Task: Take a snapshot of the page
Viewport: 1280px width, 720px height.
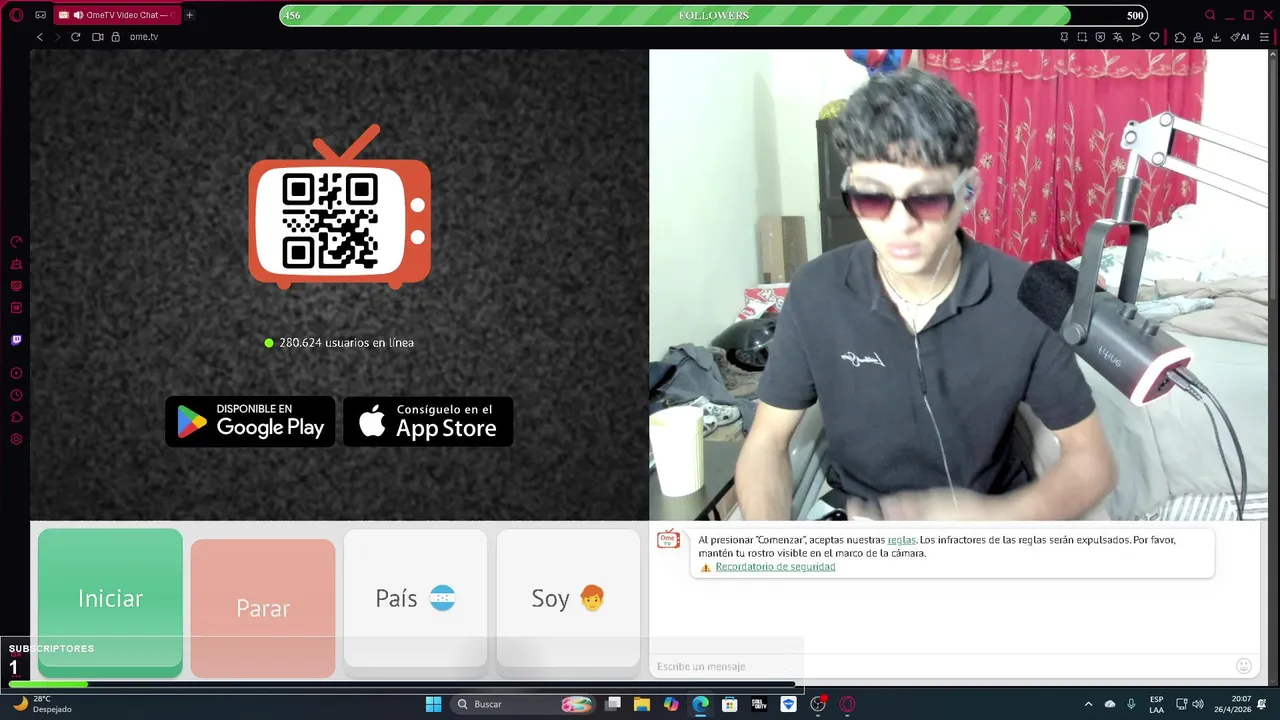Action: (1082, 37)
